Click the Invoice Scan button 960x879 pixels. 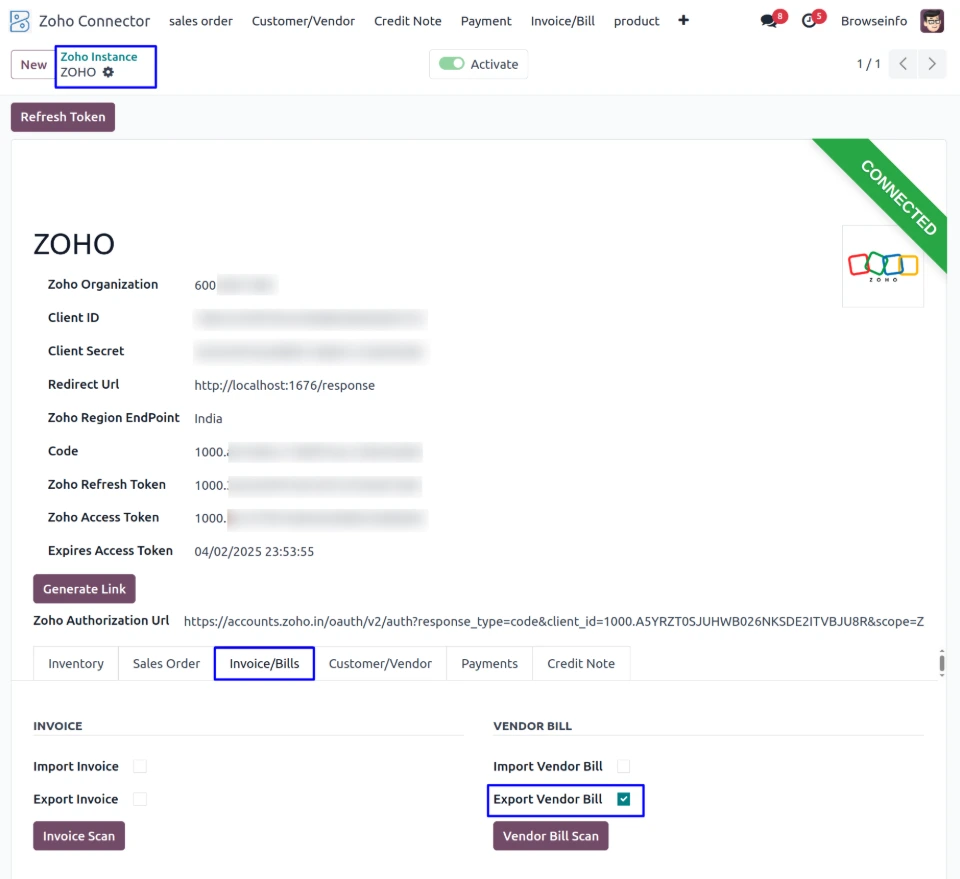click(79, 836)
